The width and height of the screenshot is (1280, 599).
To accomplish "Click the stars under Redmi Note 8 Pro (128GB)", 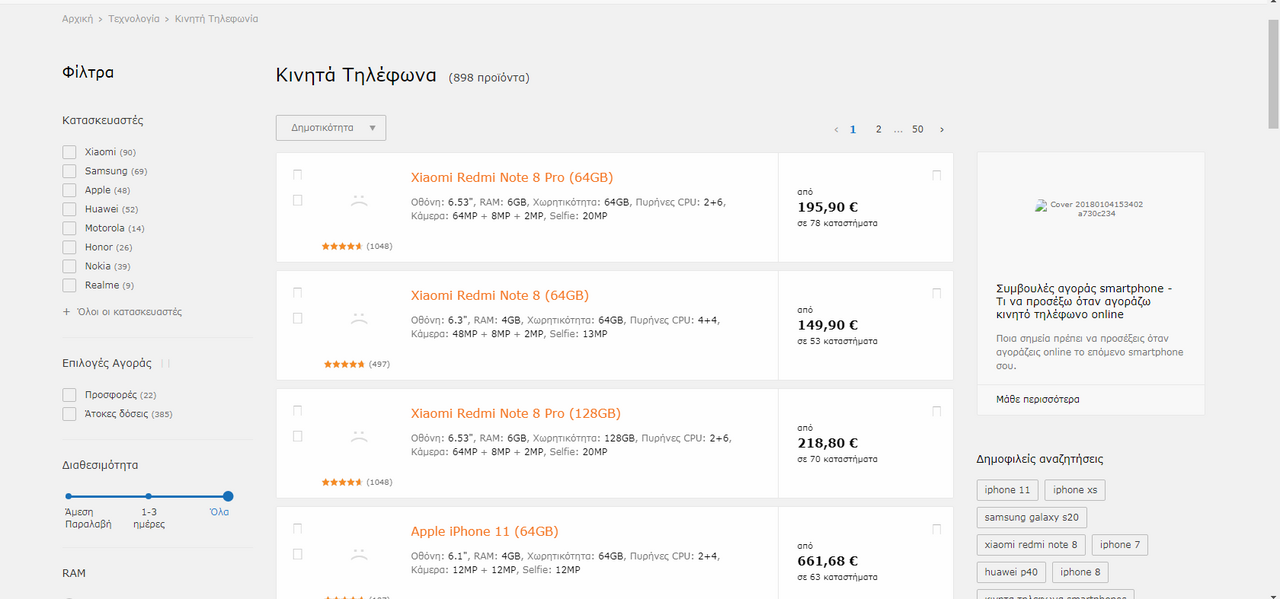I will coord(342,482).
